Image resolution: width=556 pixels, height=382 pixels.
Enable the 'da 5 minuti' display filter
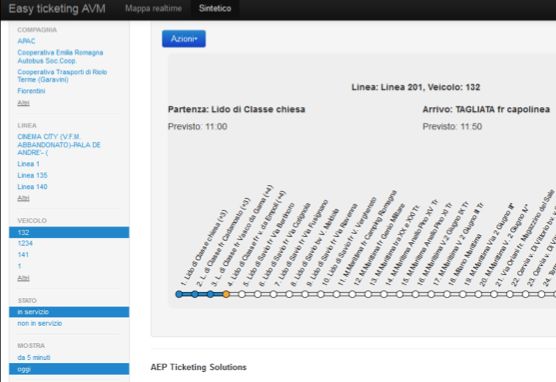coord(34,358)
